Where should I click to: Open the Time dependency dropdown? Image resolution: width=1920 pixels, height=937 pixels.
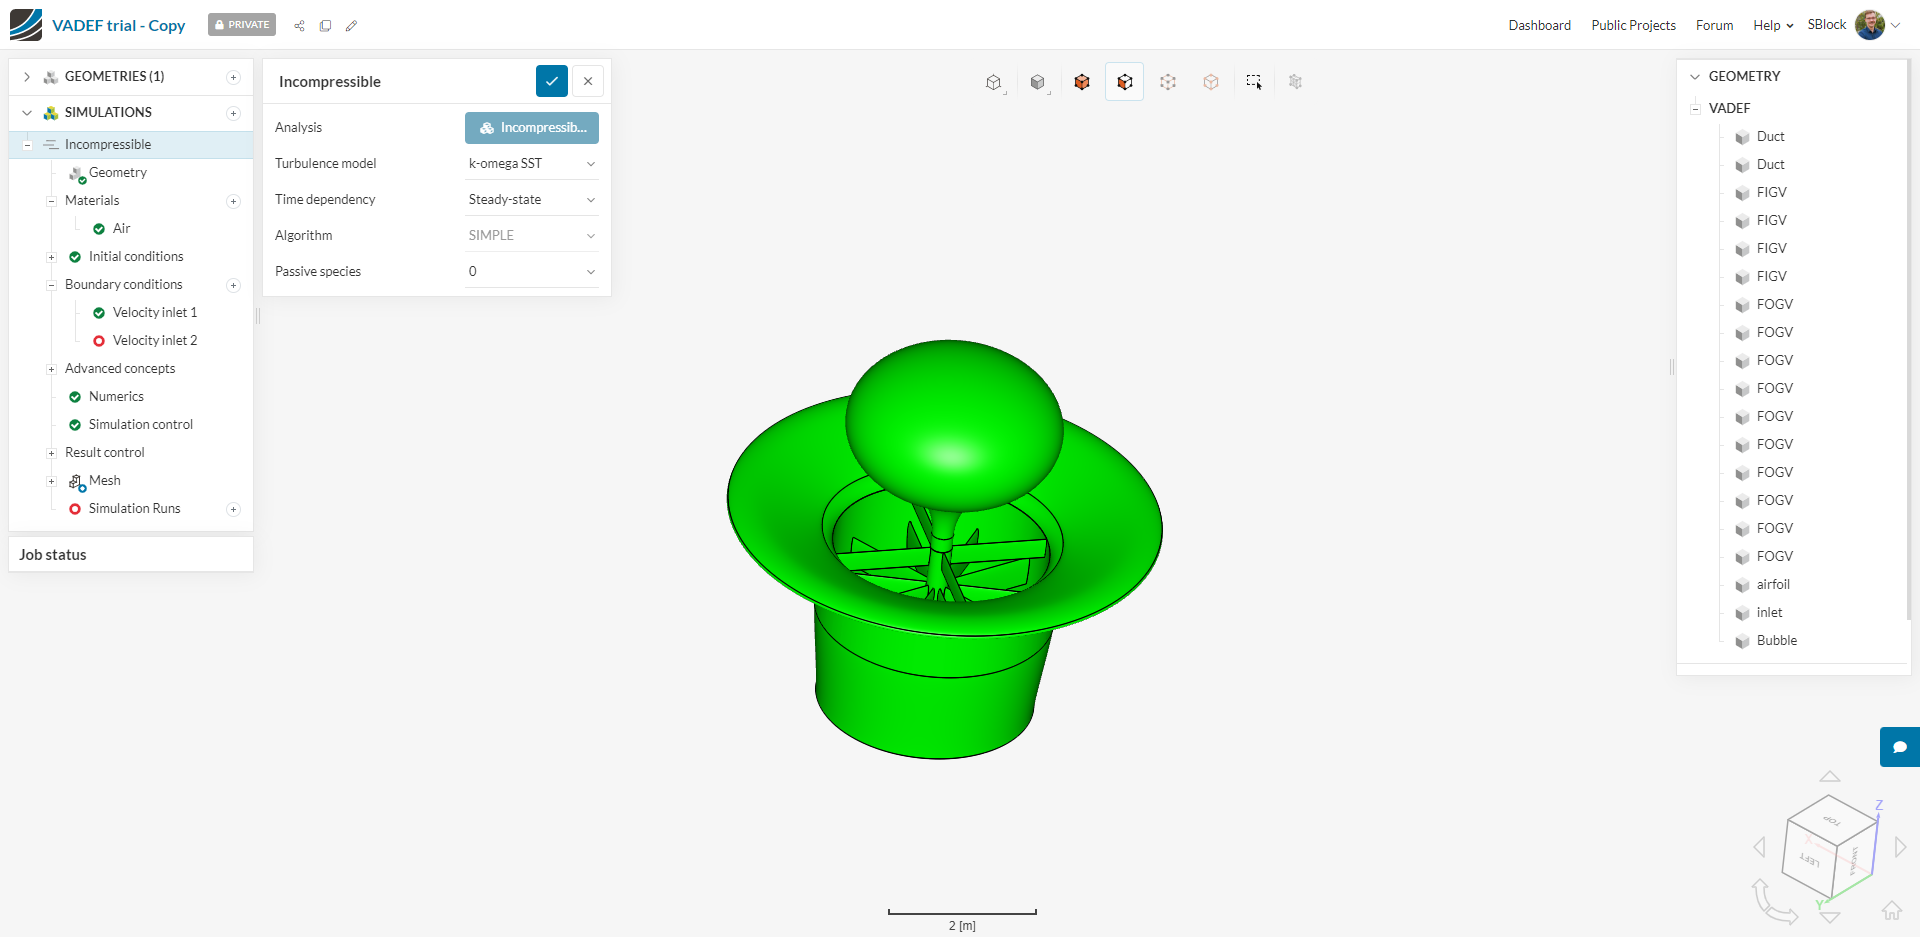coord(531,199)
